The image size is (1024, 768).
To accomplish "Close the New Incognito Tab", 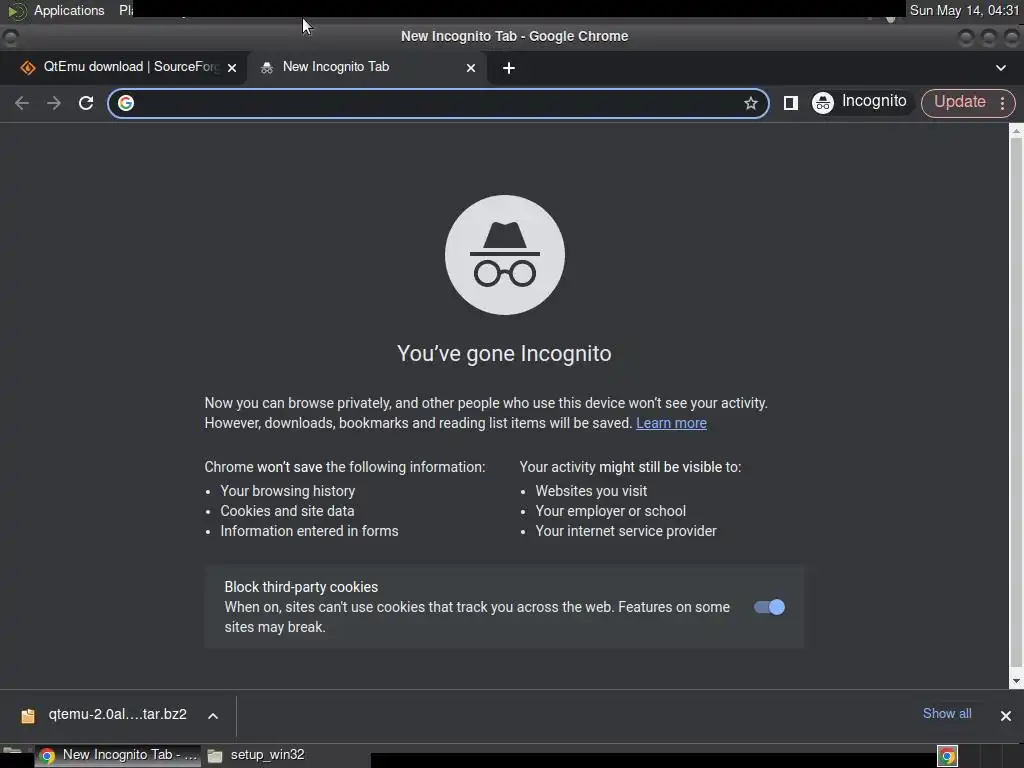I will click(x=471, y=68).
